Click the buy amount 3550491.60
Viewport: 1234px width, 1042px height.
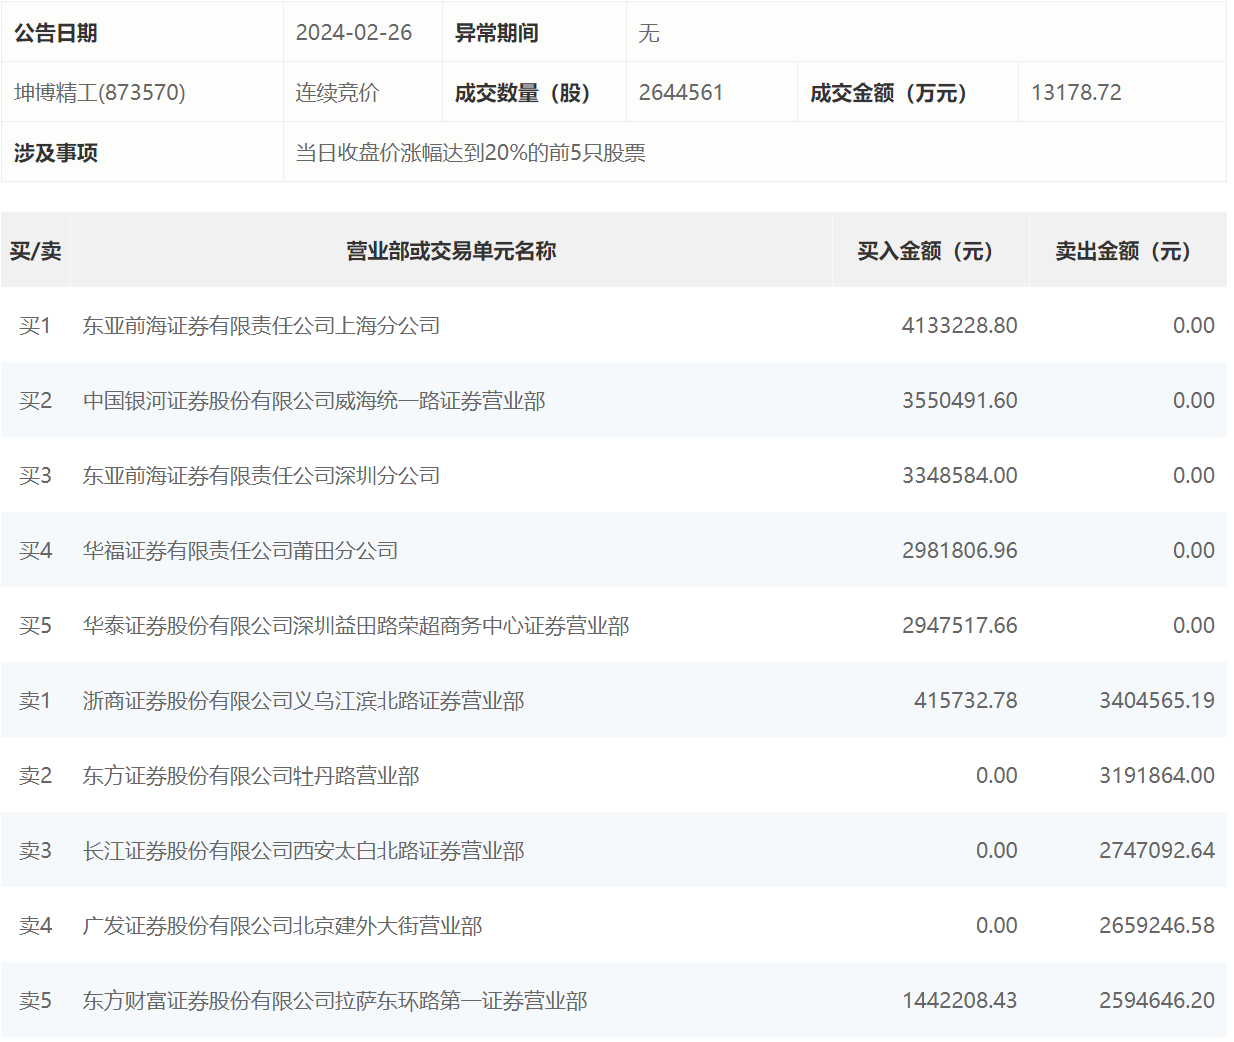[960, 401]
